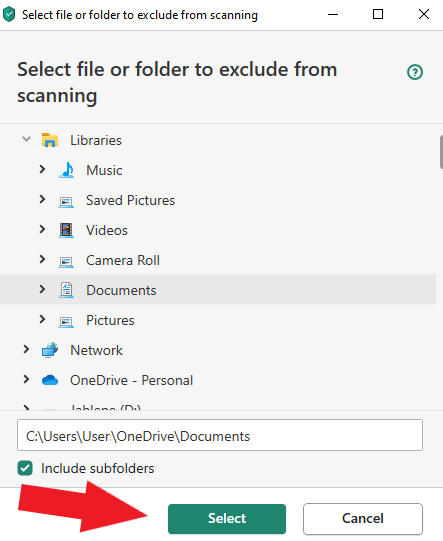Viewport: 443px width, 541px height.
Task: Collapse the Libraries tree node
Action: pyautogui.click(x=26, y=139)
